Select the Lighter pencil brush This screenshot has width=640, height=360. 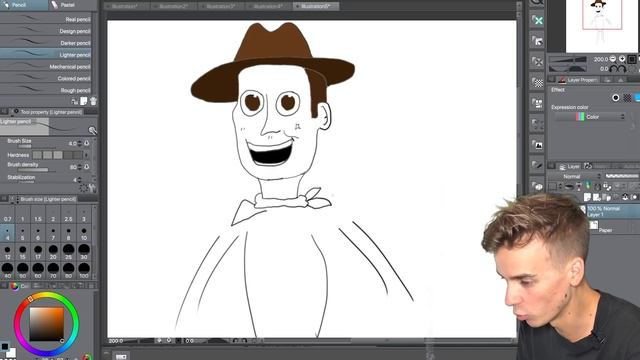[x=46, y=54]
